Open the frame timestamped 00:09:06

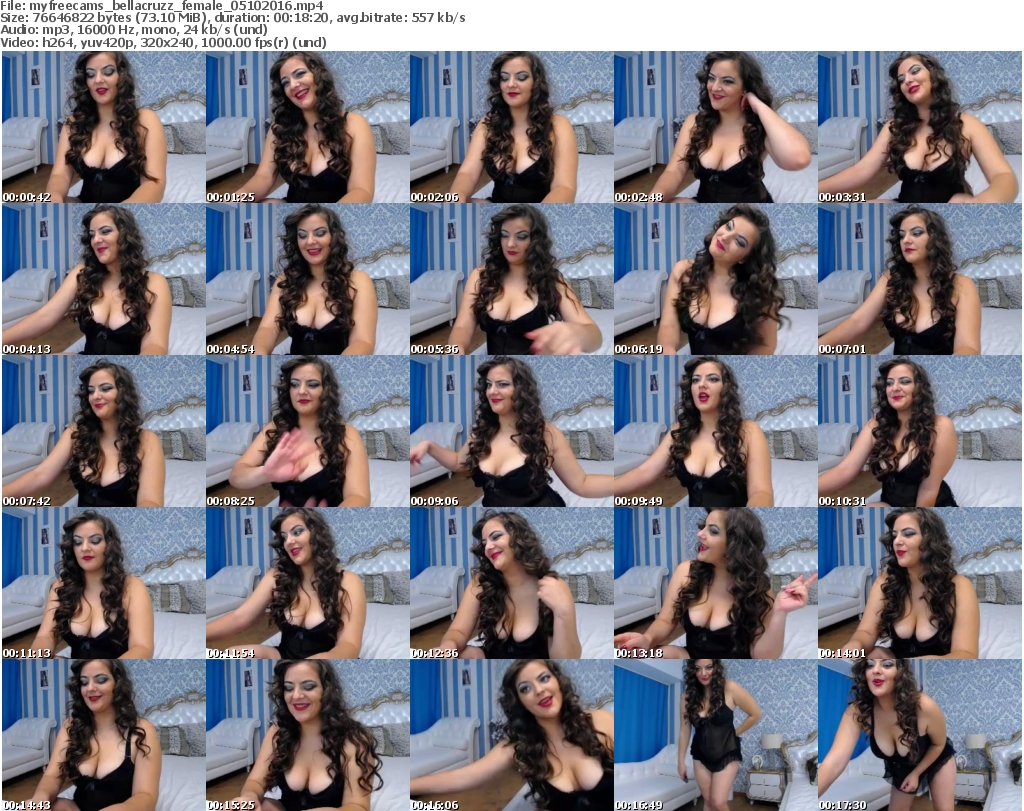click(x=510, y=432)
